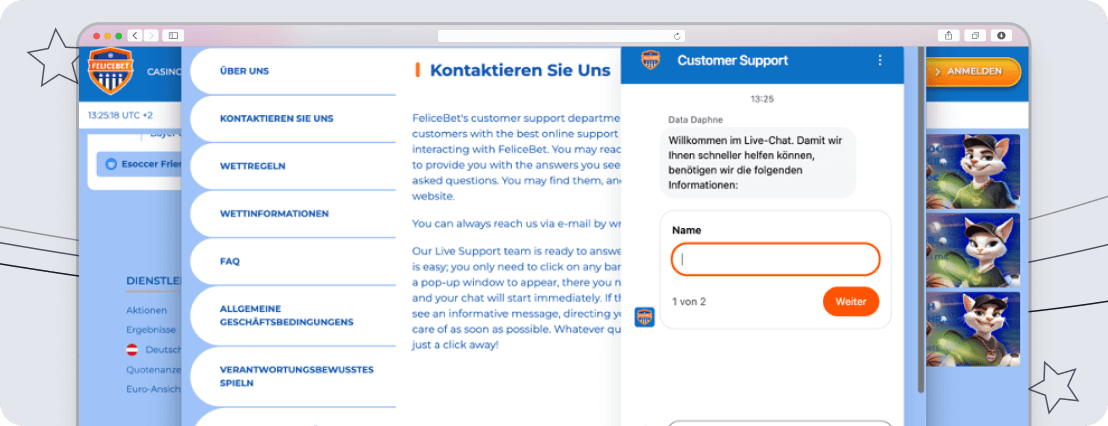Click the 13:25:18 UTC +2 clock text
The height and width of the screenshot is (426, 1108).
click(120, 114)
